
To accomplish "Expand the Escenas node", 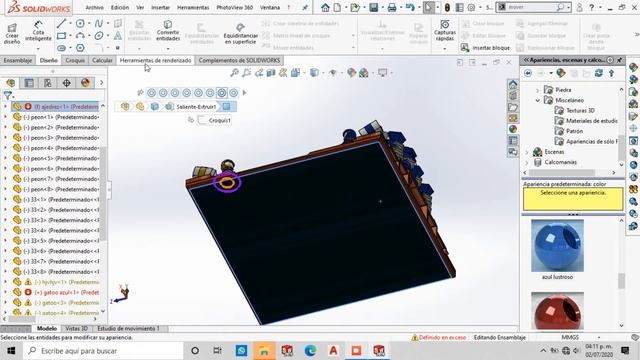I will point(527,152).
